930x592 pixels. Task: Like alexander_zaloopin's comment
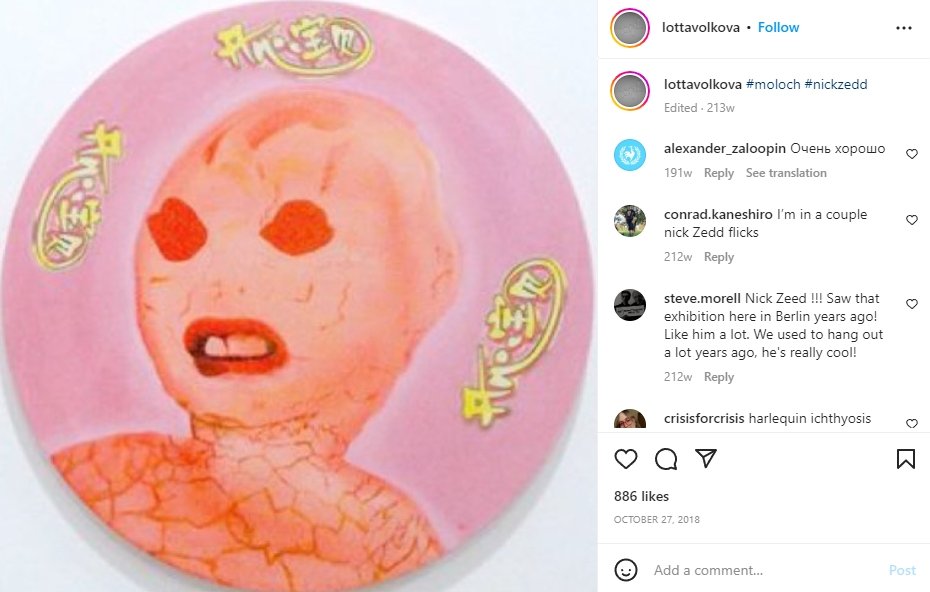[x=912, y=154]
